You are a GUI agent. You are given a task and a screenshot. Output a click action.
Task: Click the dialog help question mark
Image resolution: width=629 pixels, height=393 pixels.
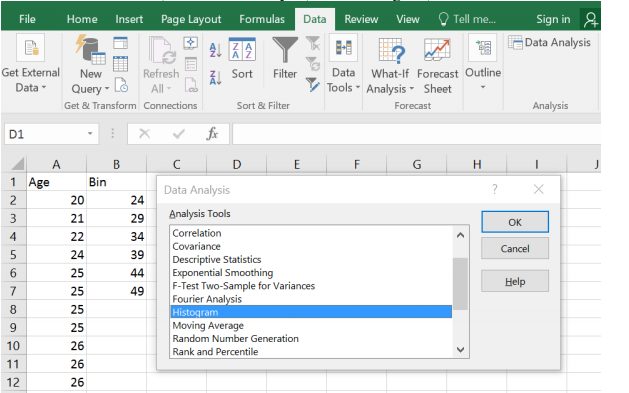[x=495, y=189]
